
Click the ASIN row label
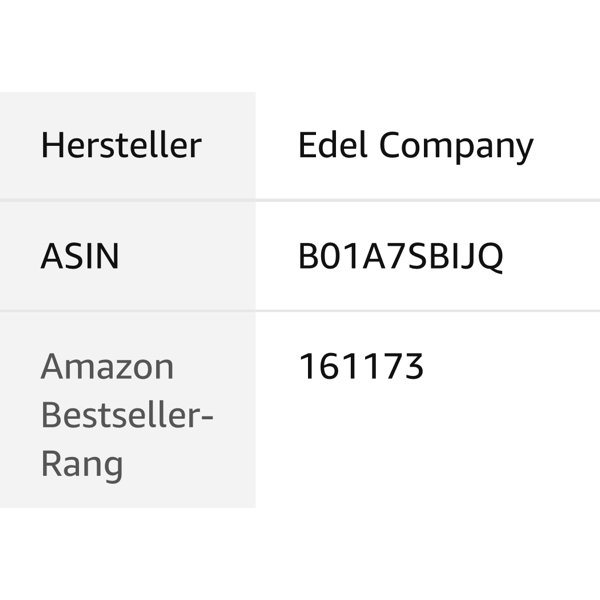[x=79, y=257]
